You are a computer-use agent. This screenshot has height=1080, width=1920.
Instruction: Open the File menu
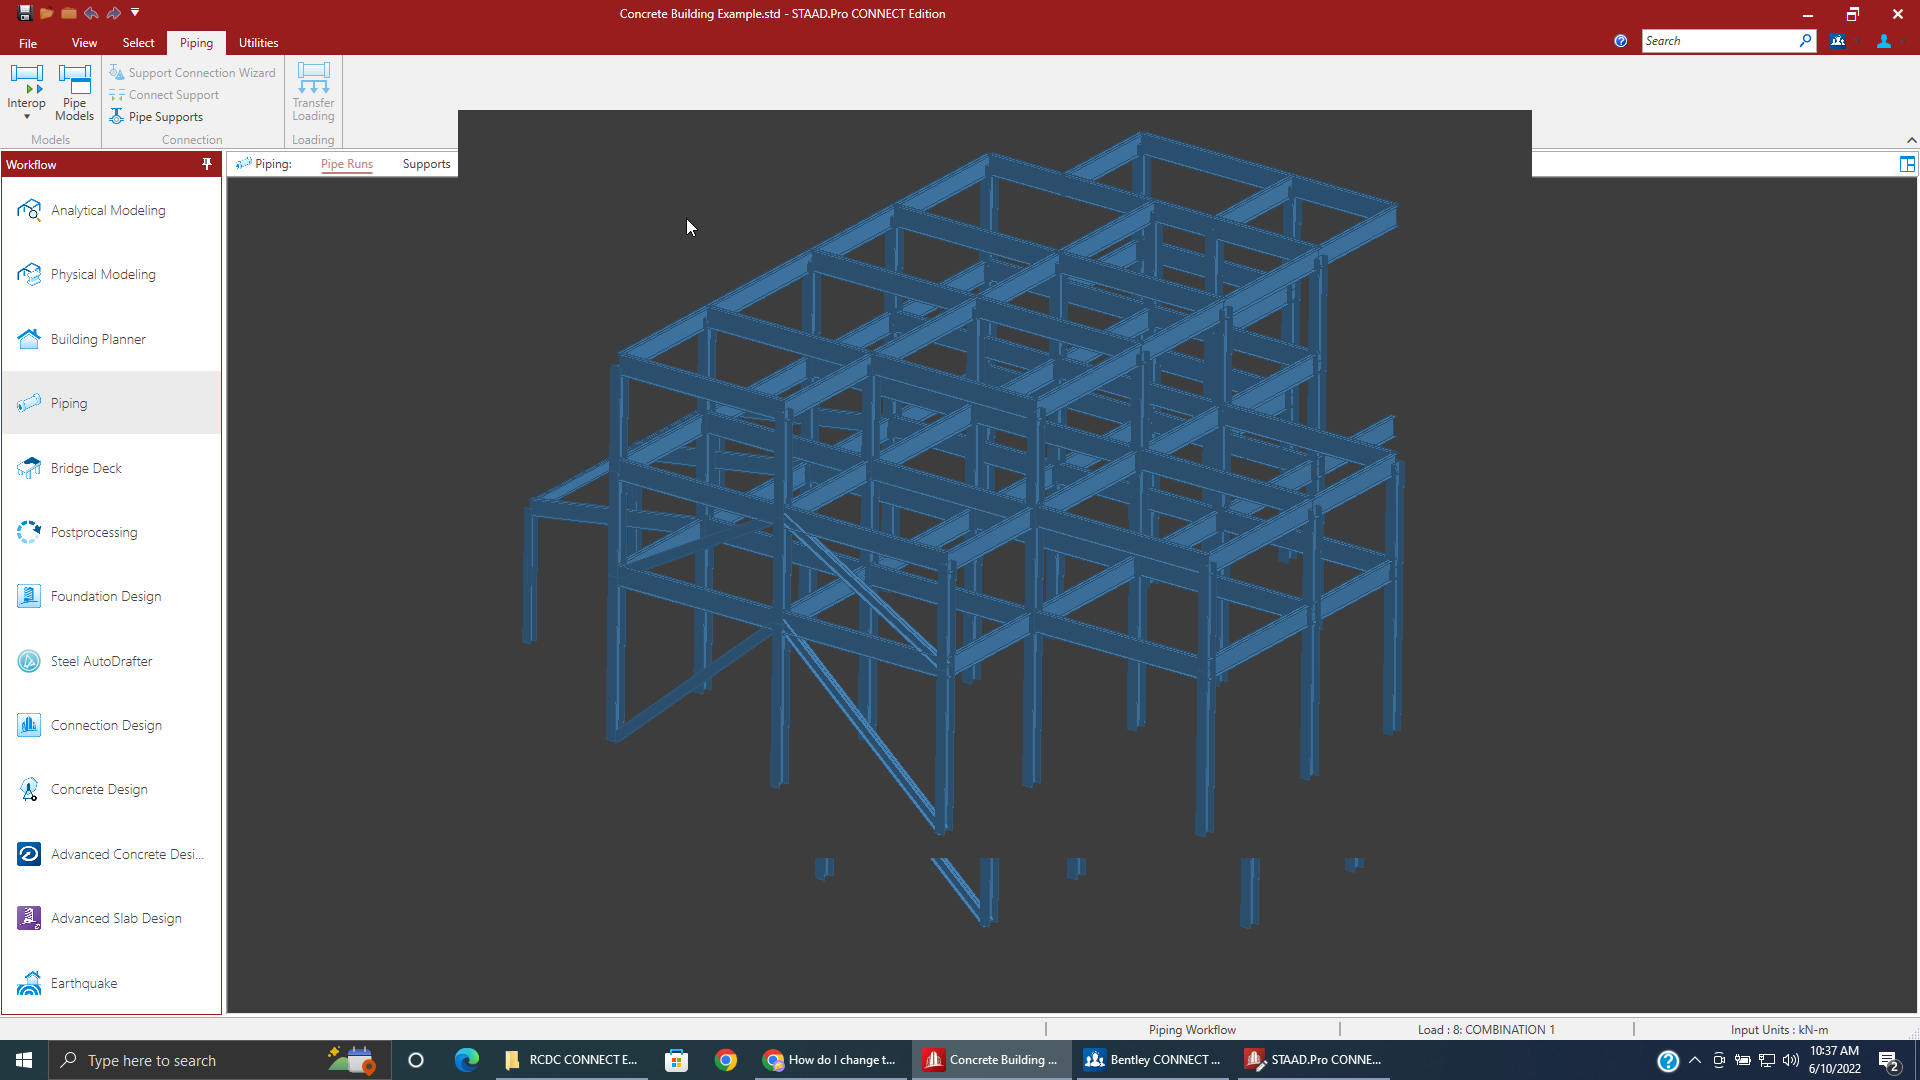click(28, 43)
